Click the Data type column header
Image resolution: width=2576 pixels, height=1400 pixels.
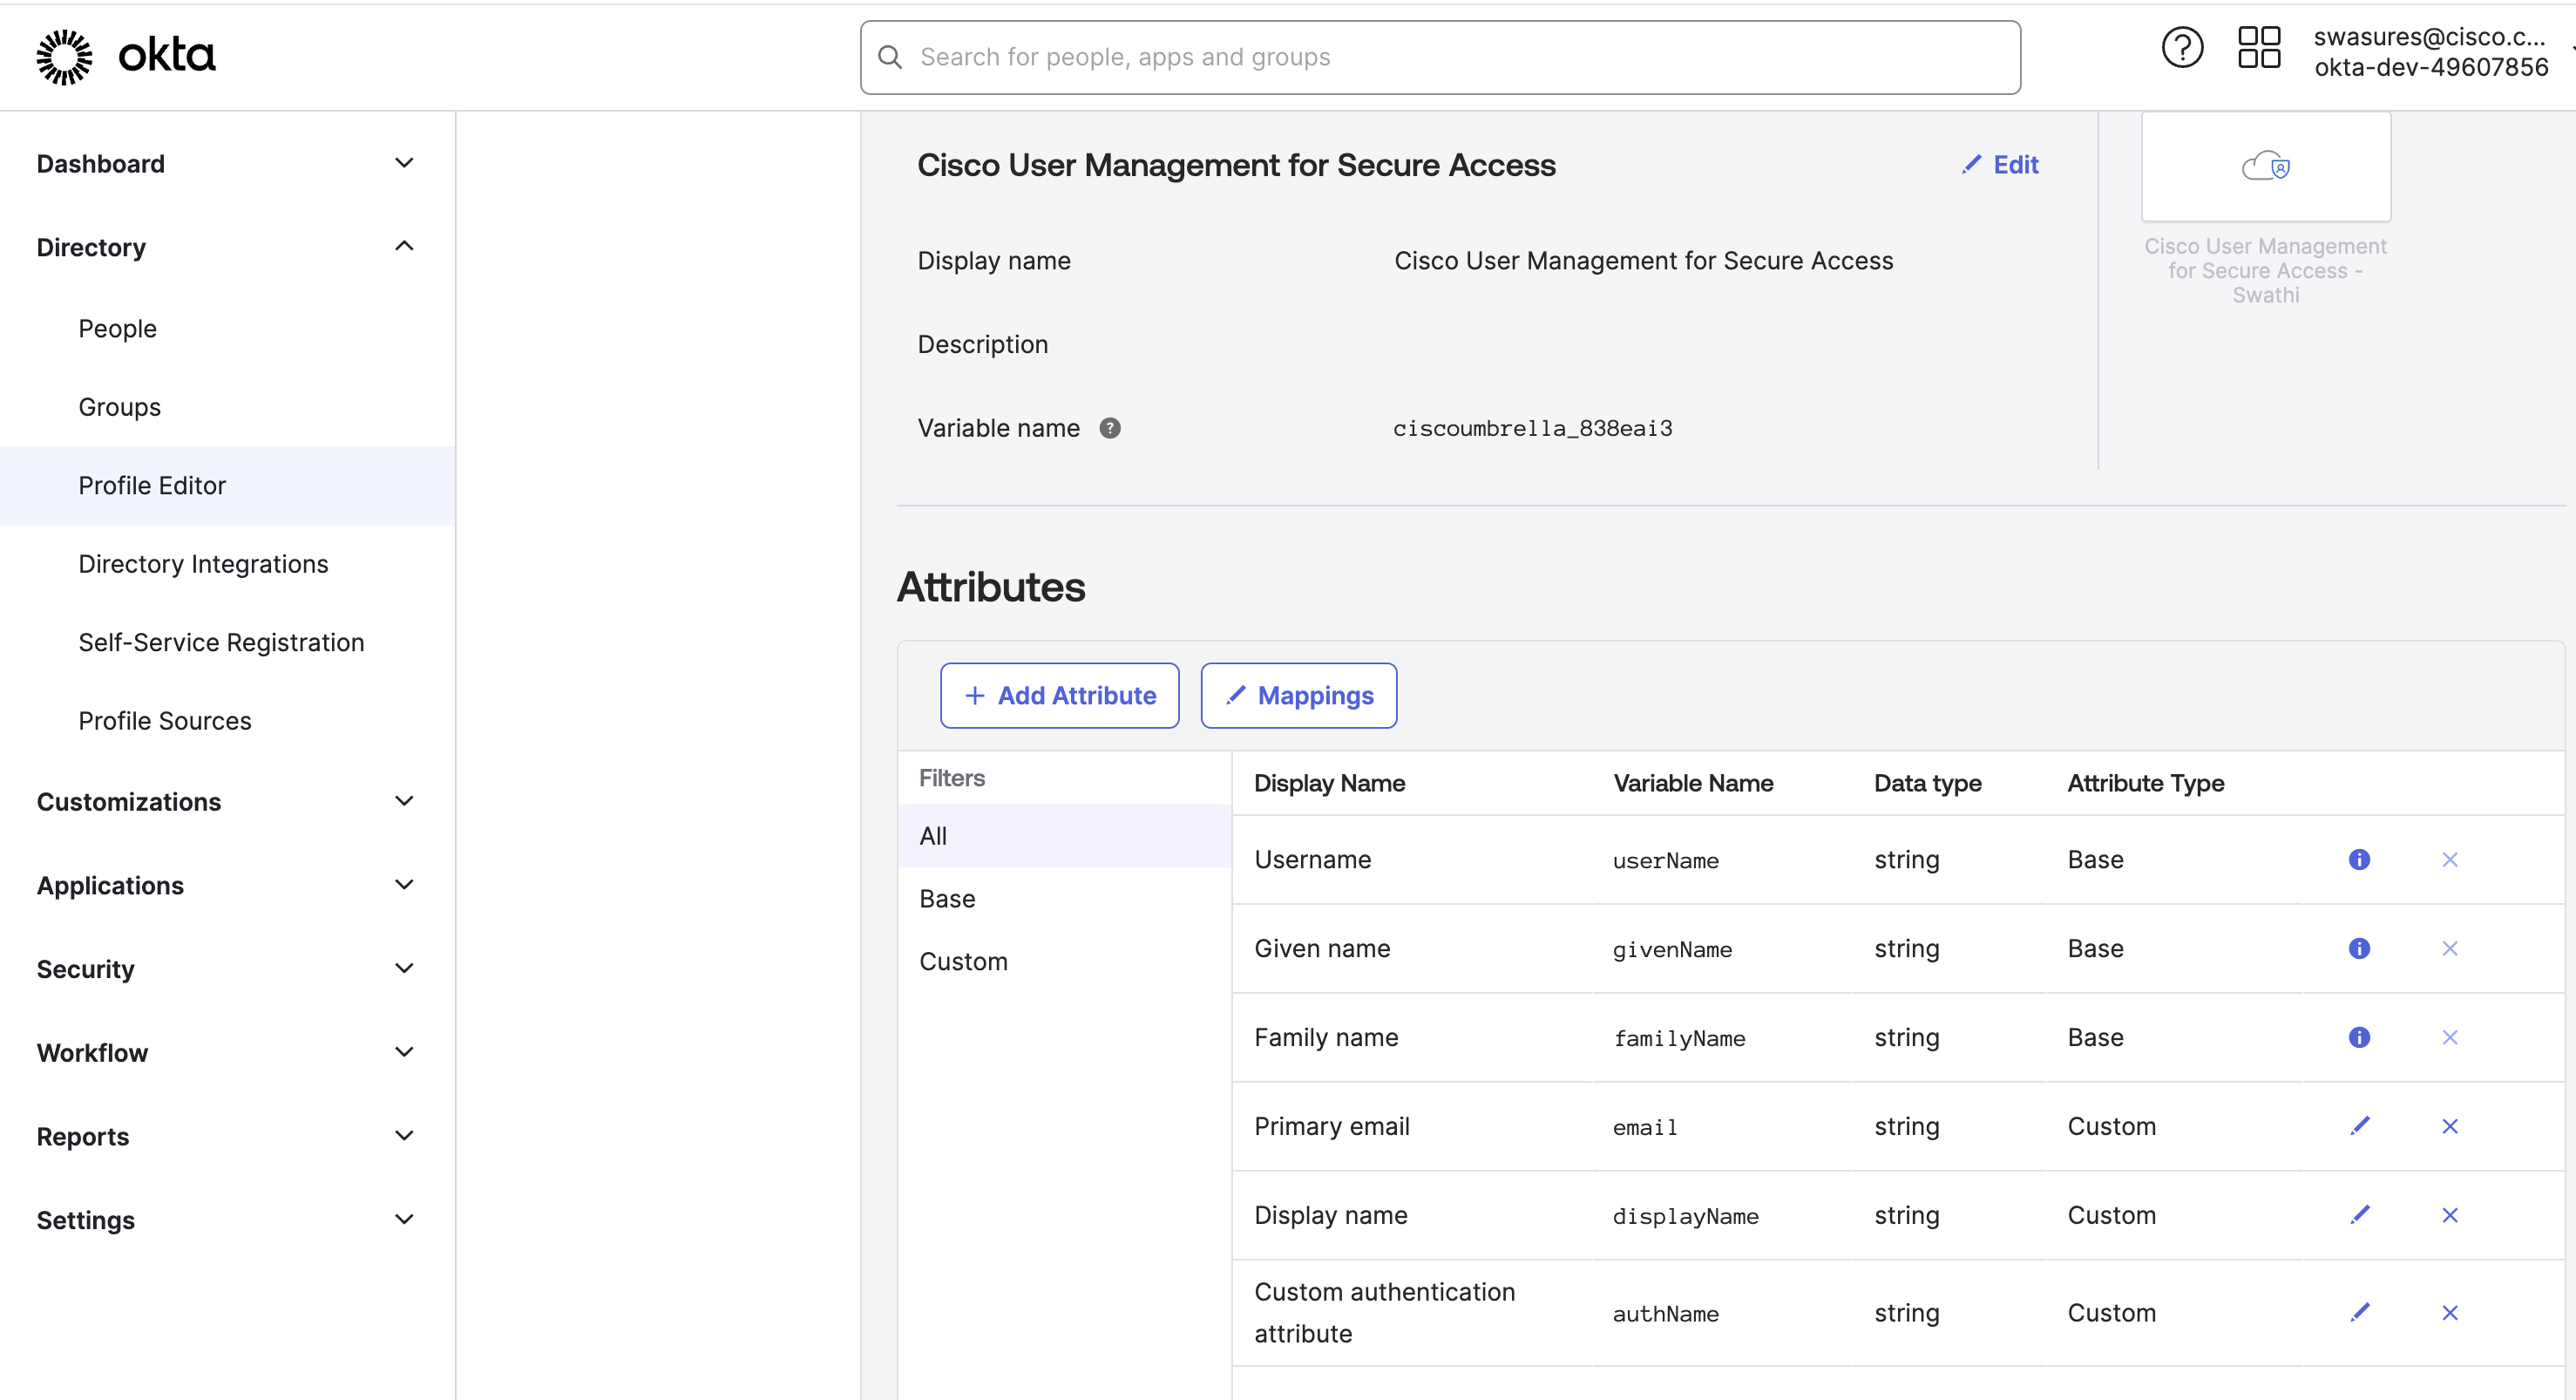coord(1927,784)
